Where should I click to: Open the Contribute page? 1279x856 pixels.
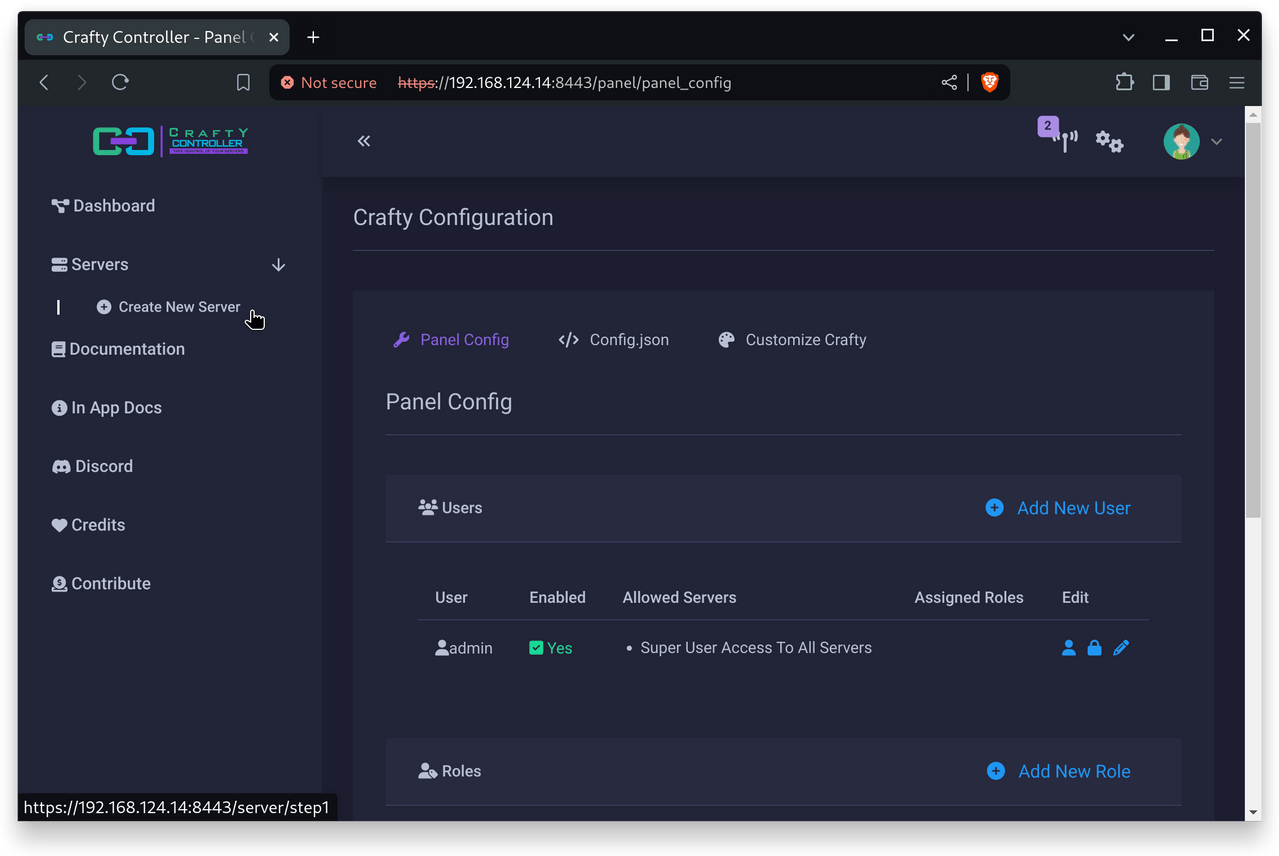pyautogui.click(x=101, y=584)
